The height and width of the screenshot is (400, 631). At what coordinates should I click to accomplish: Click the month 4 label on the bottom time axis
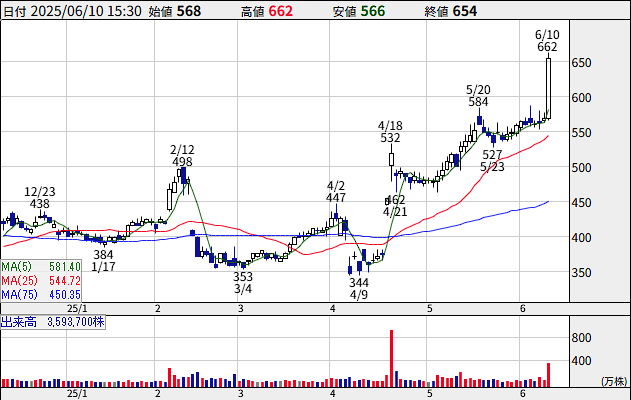(332, 394)
